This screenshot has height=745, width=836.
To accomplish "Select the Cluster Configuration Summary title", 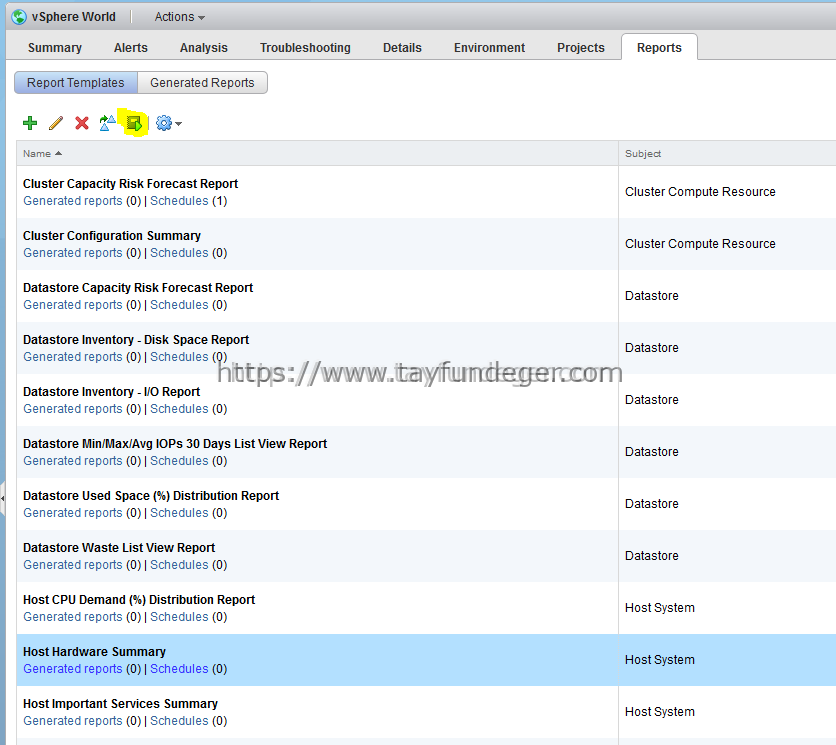I will 111,236.
